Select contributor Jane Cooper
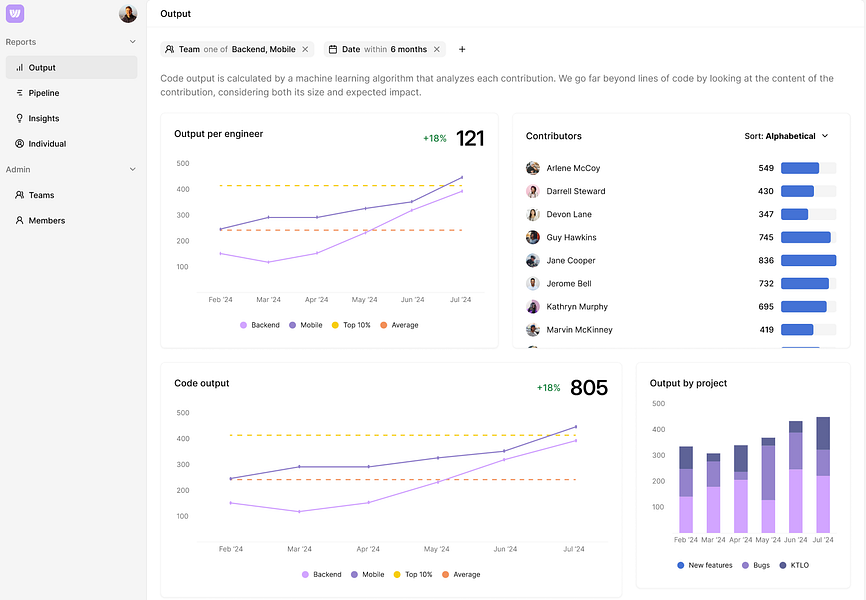The image size is (866, 600). (570, 261)
